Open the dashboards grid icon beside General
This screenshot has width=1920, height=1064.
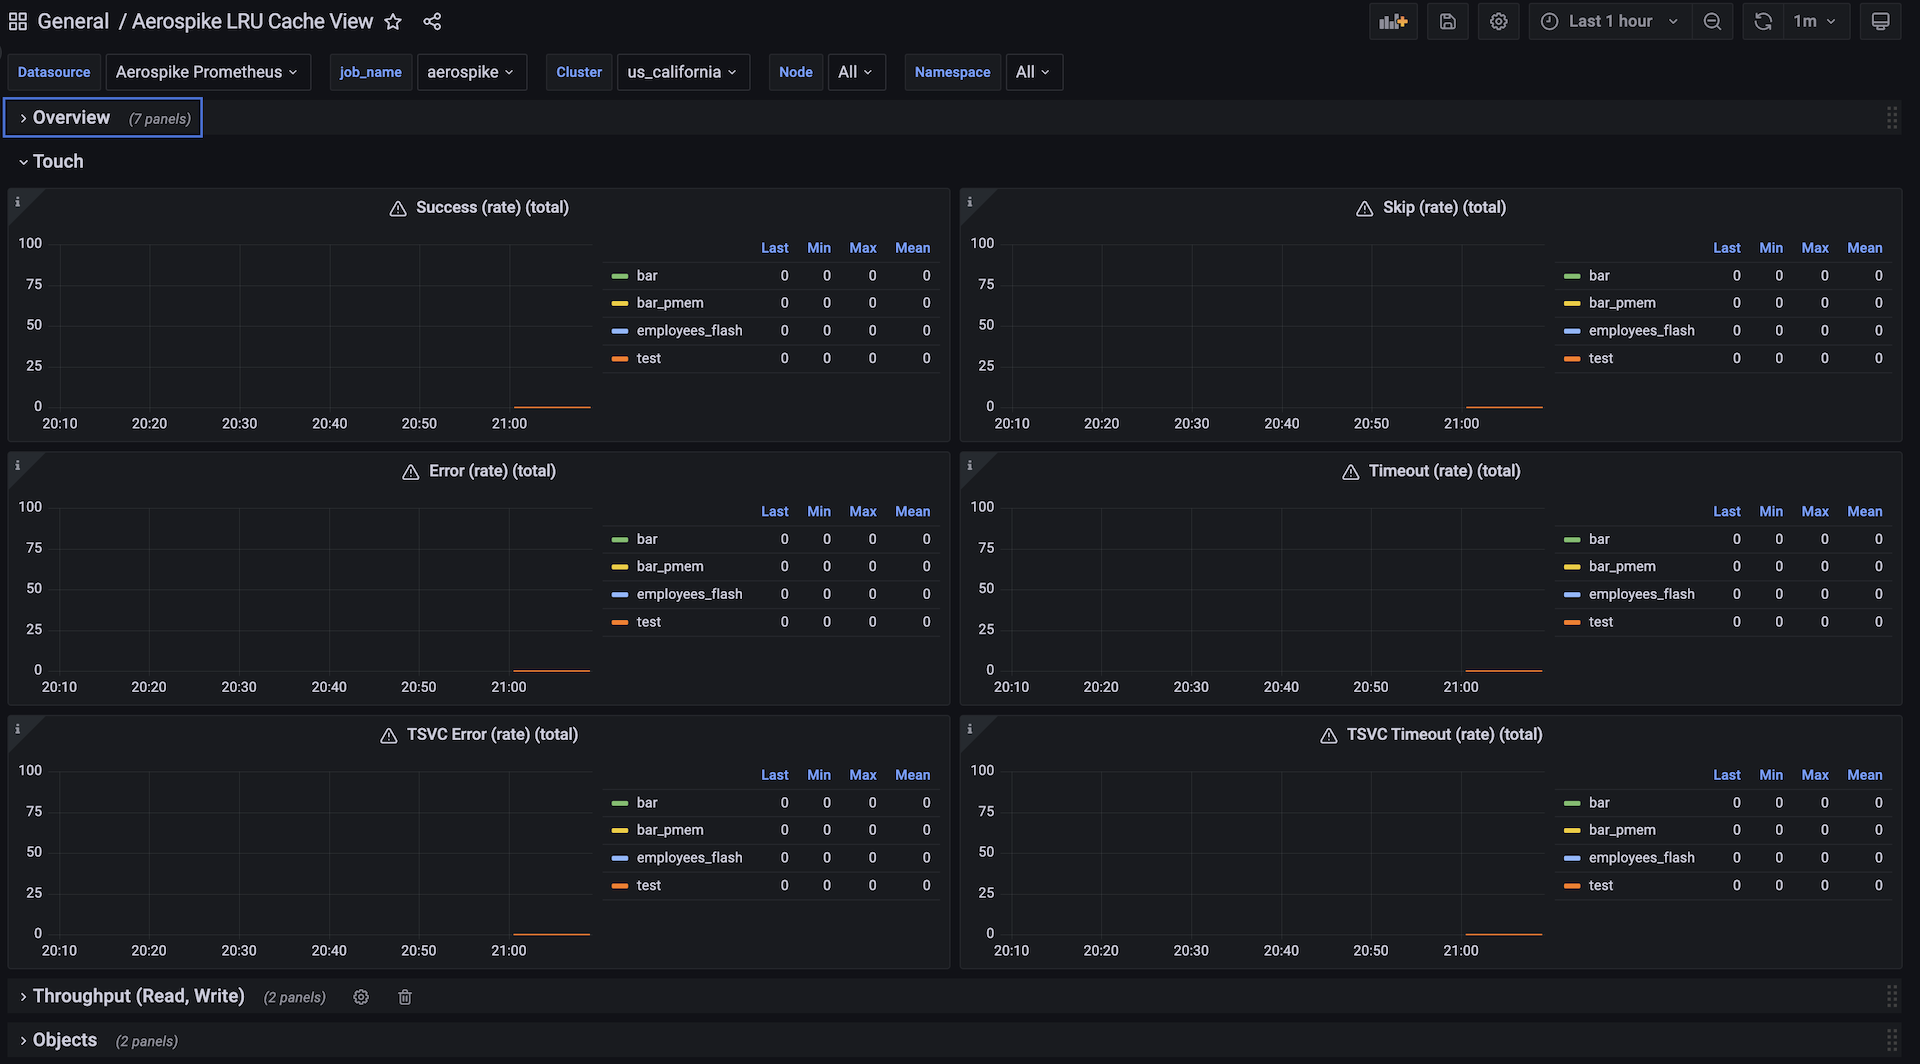tap(18, 21)
